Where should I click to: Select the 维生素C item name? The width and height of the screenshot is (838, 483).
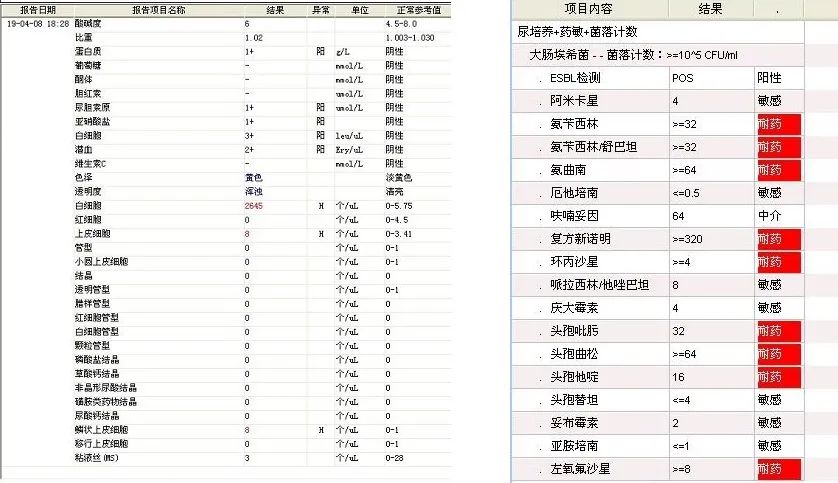coord(90,163)
